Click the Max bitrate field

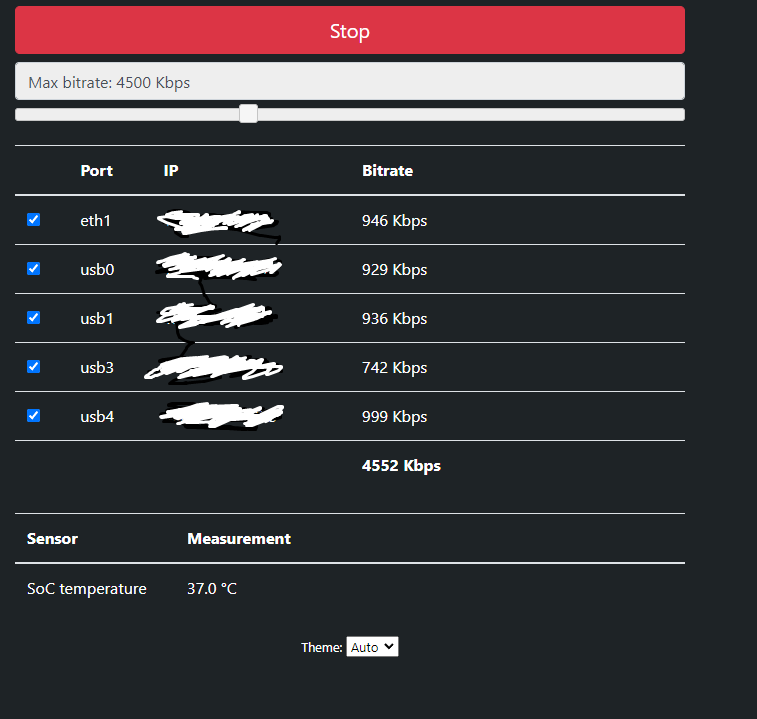(349, 82)
